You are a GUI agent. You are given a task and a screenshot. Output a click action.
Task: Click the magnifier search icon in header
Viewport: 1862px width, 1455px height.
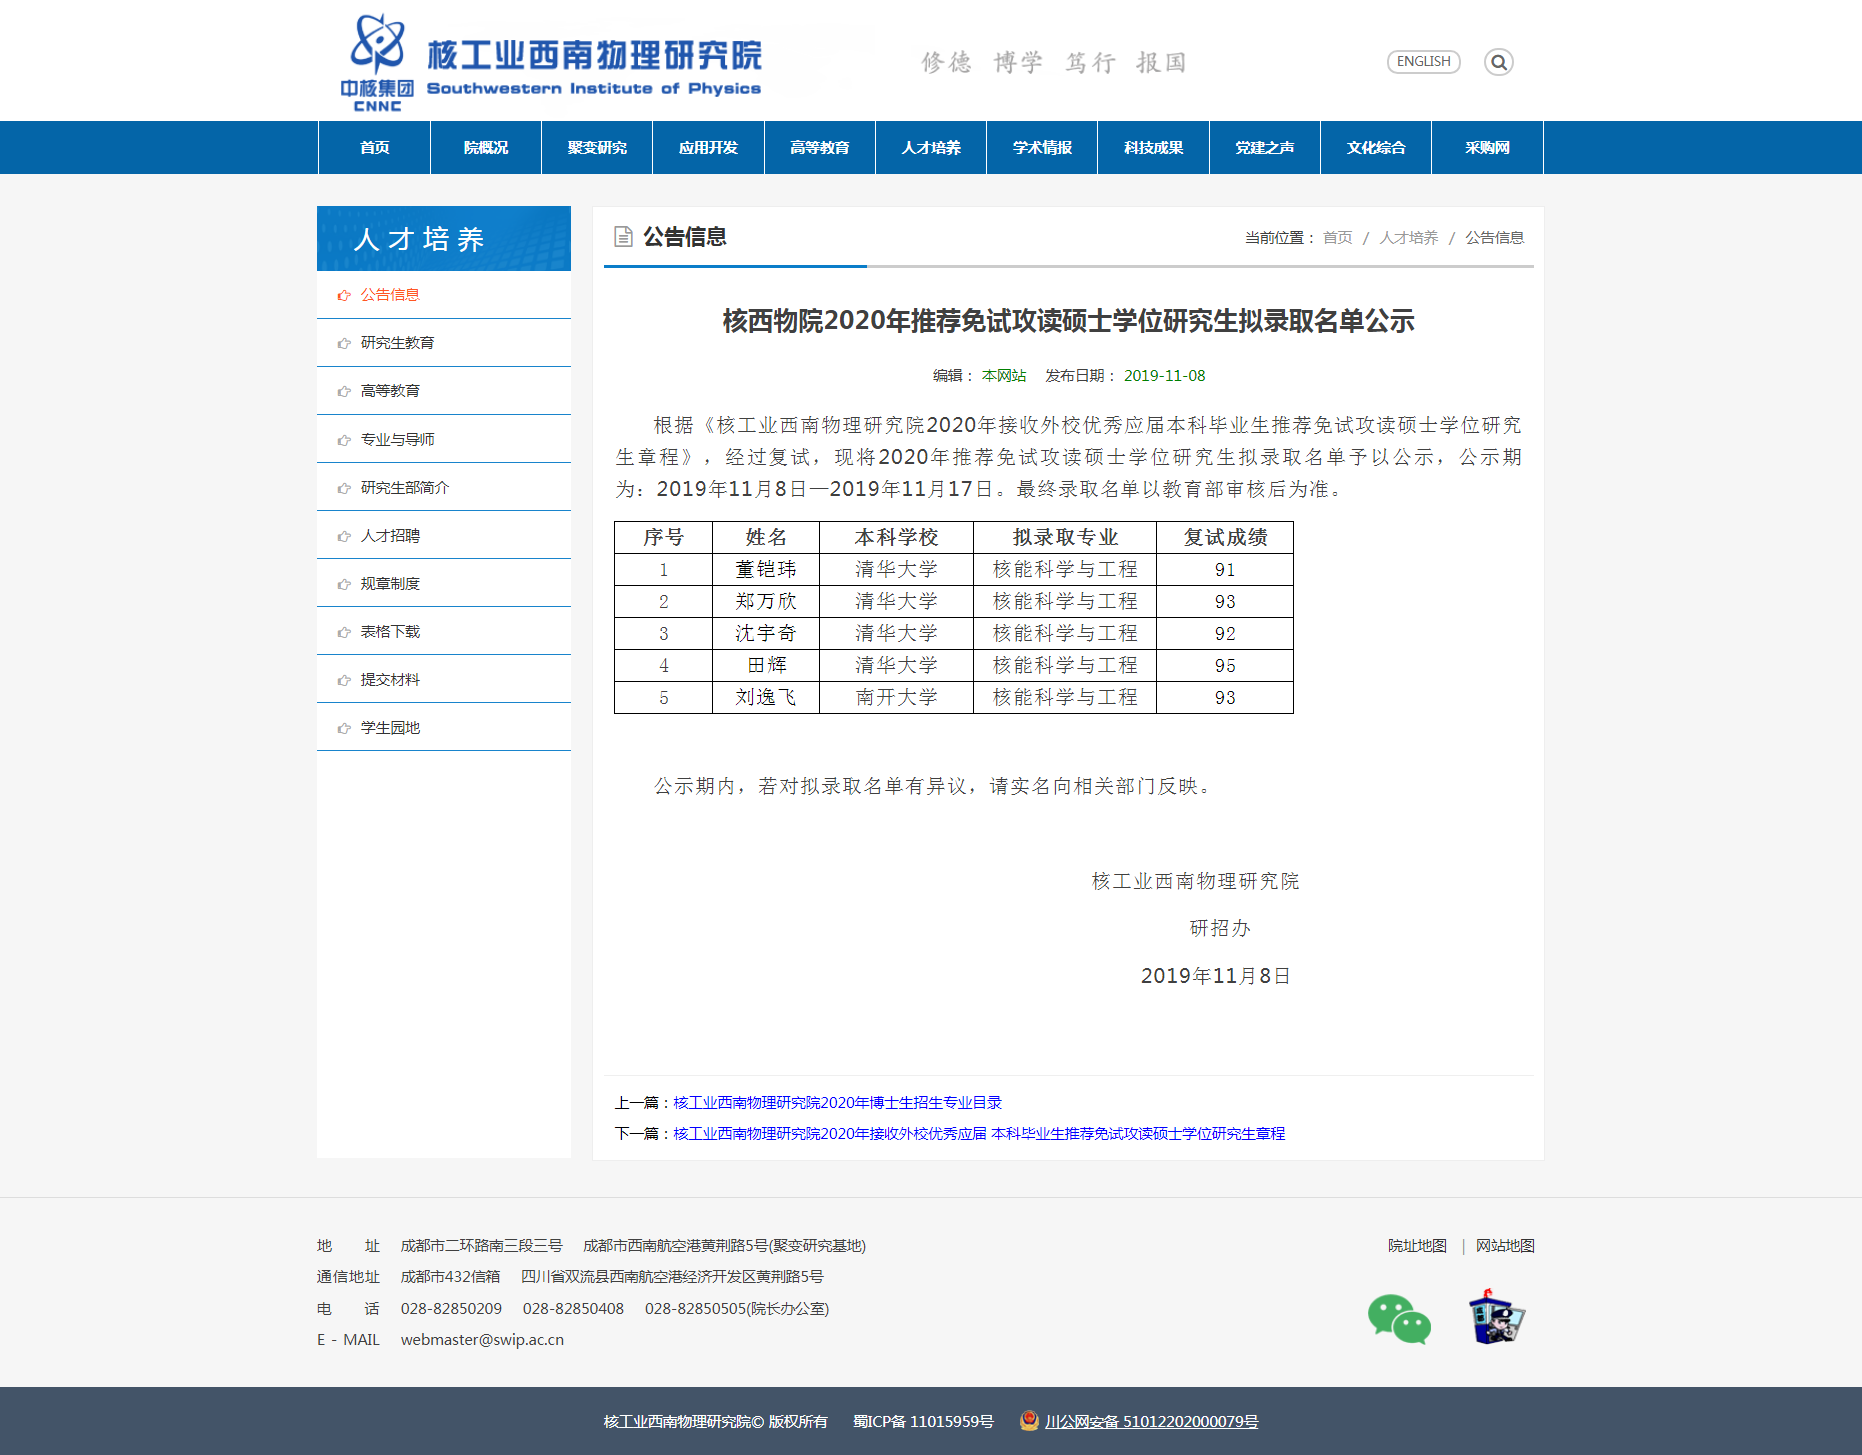coord(1498,62)
